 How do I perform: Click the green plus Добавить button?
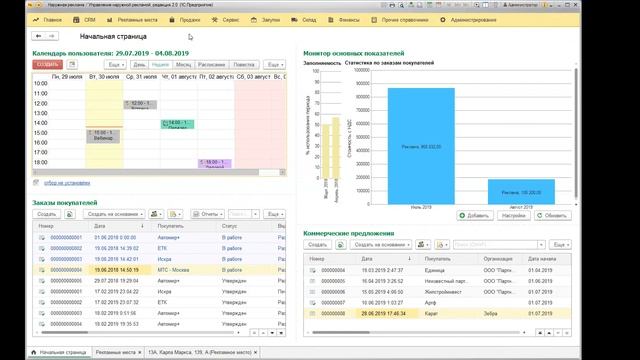coord(475,216)
